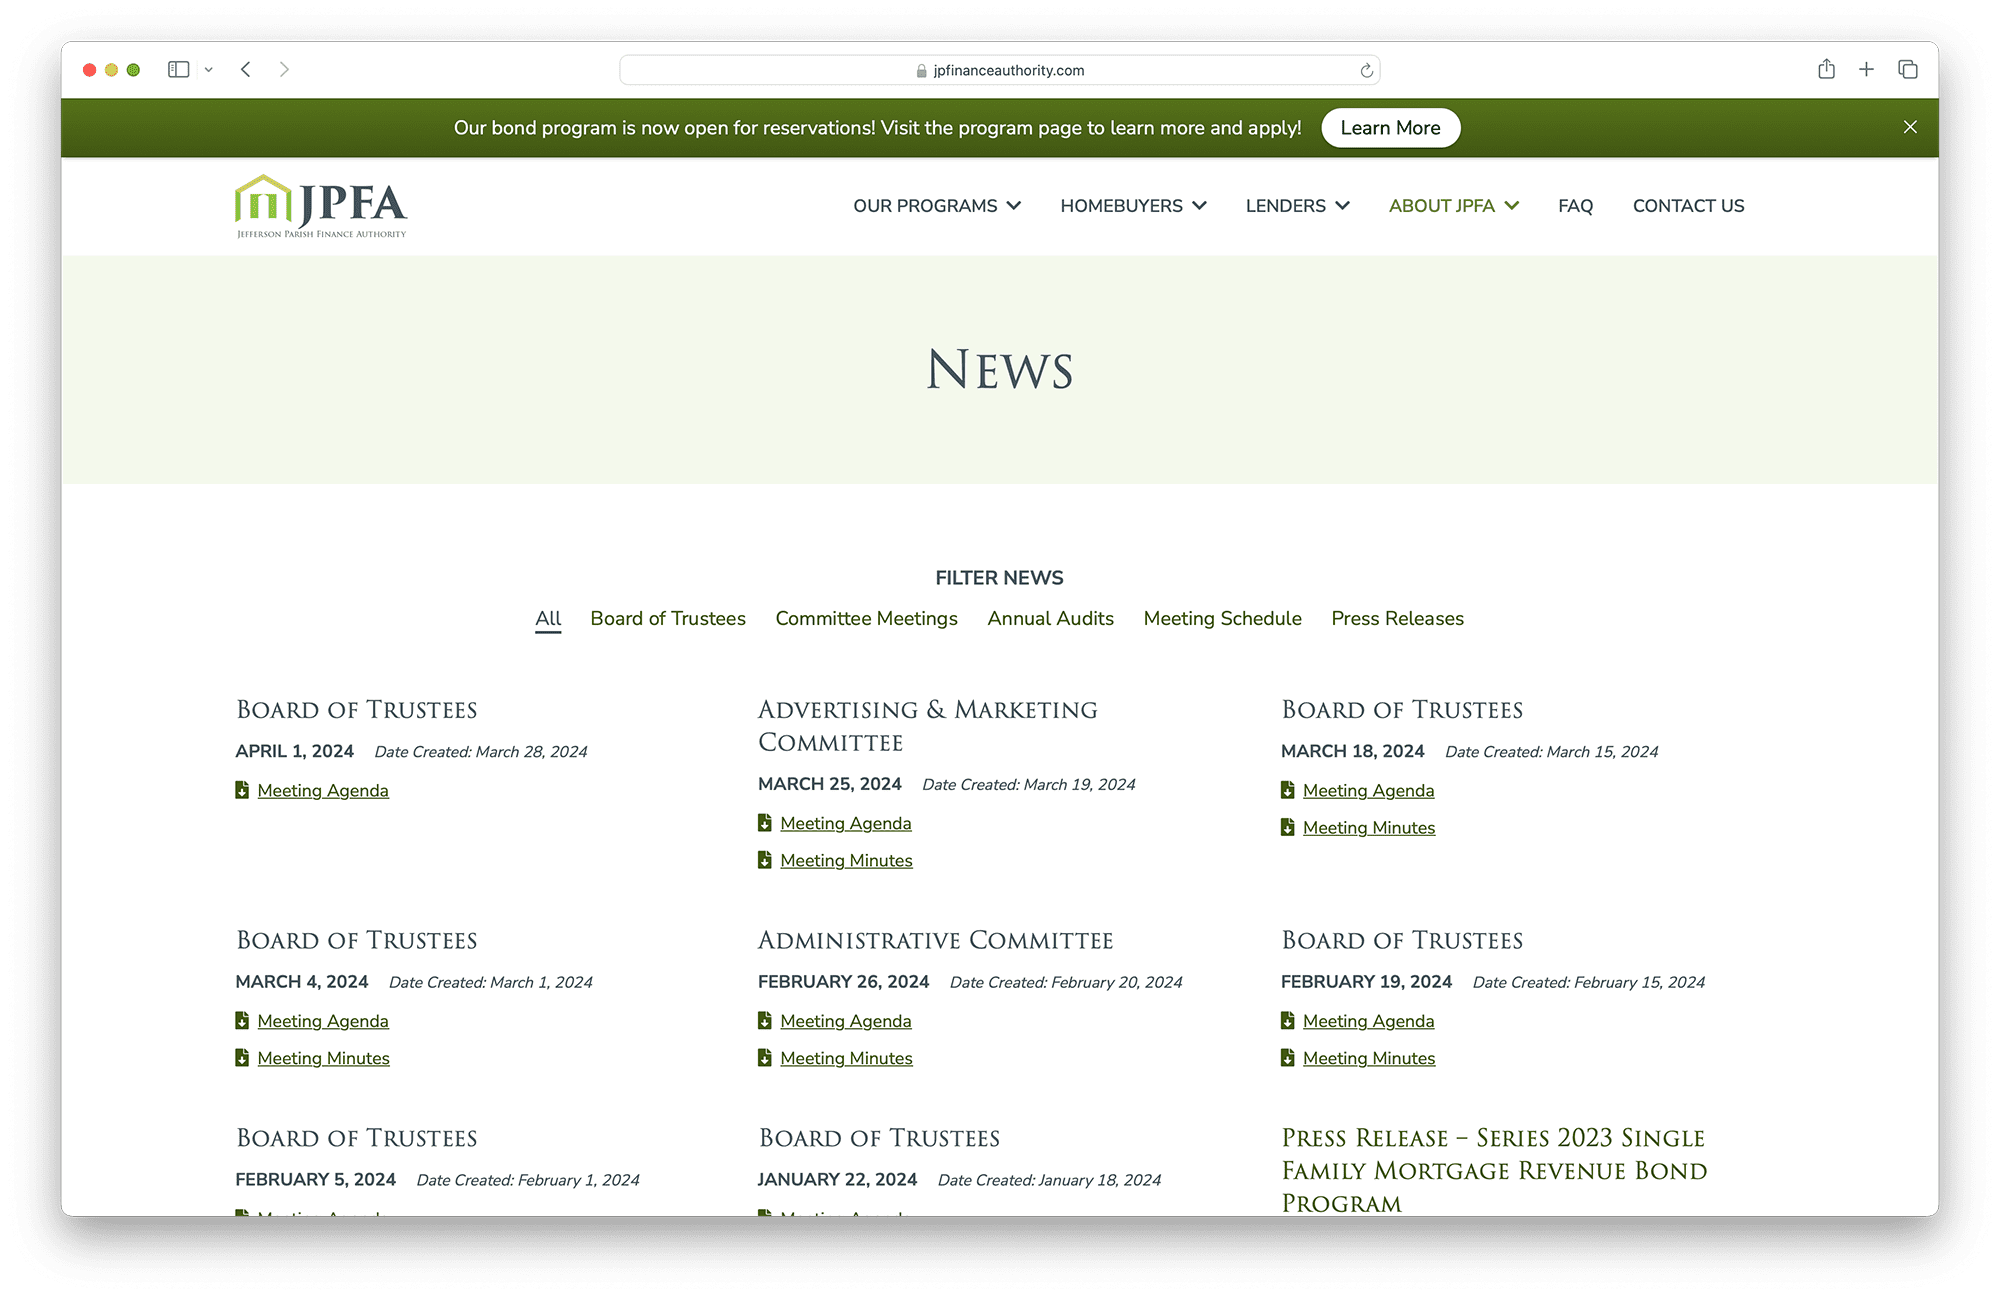
Task: Click download icon for March 25 Meeting Minutes
Action: point(765,860)
